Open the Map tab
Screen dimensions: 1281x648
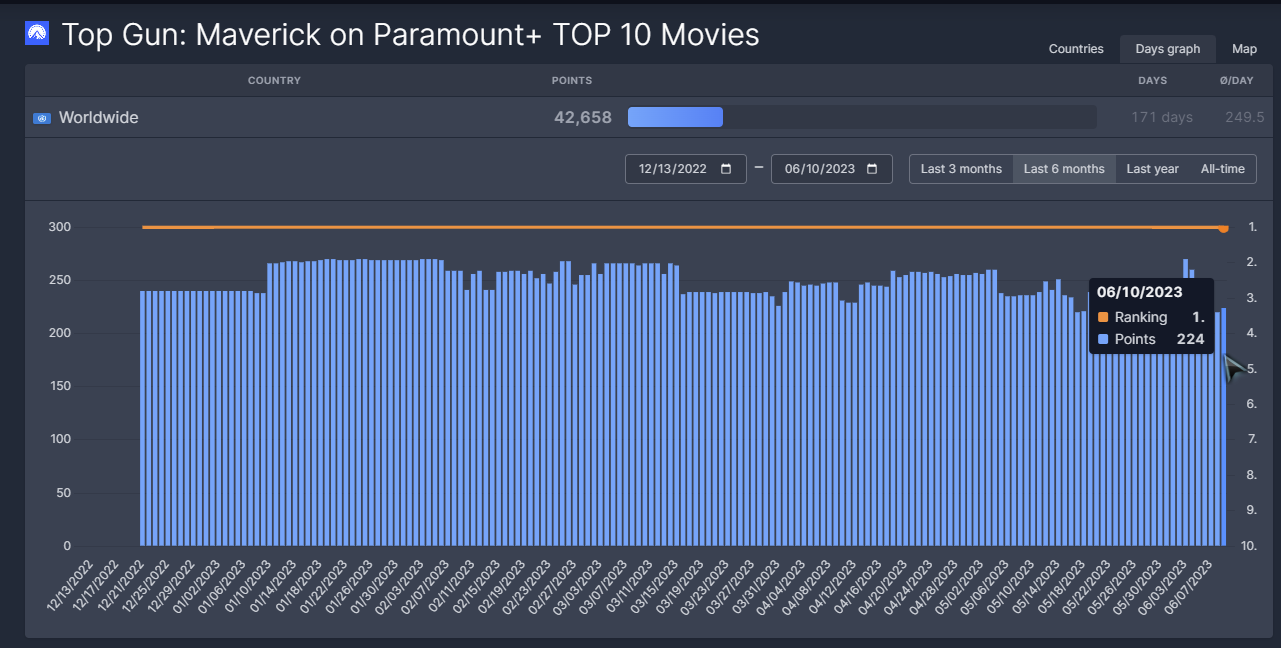point(1244,49)
